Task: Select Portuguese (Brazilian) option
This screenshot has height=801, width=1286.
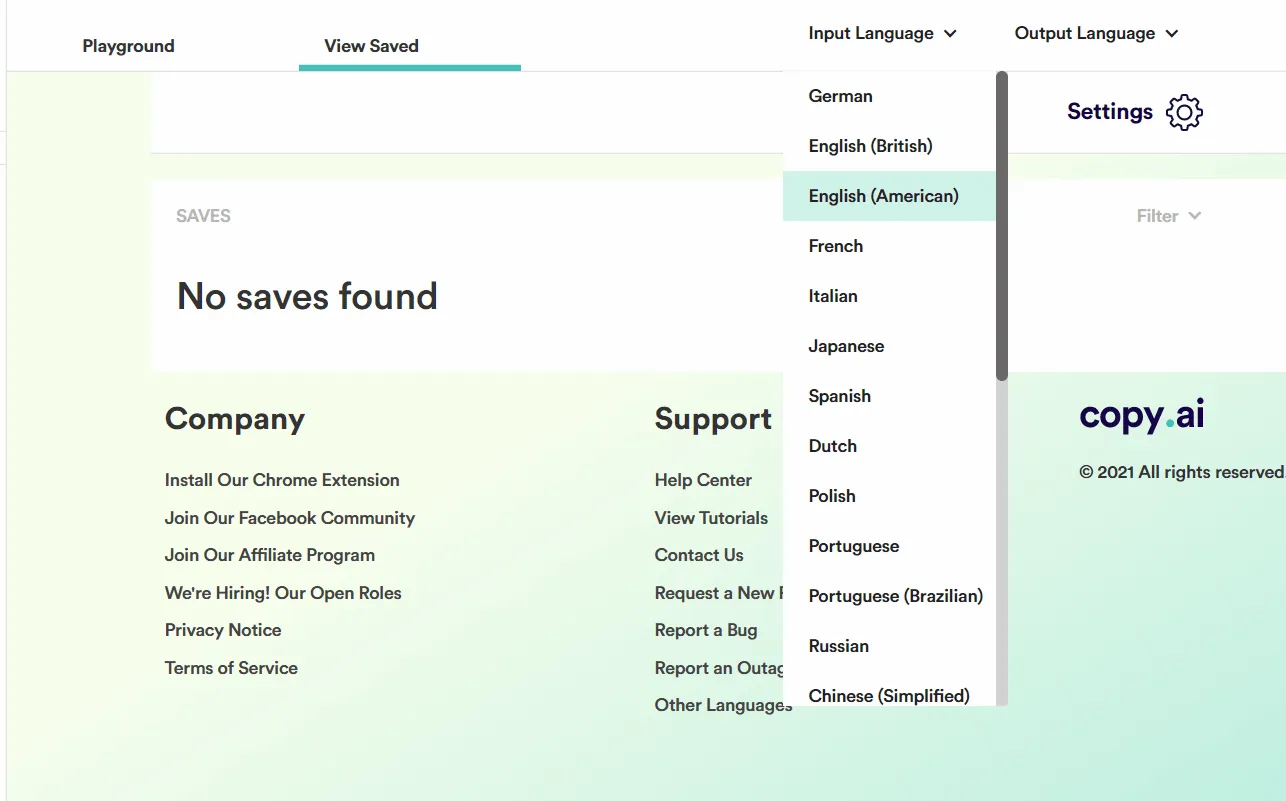Action: pos(889,596)
